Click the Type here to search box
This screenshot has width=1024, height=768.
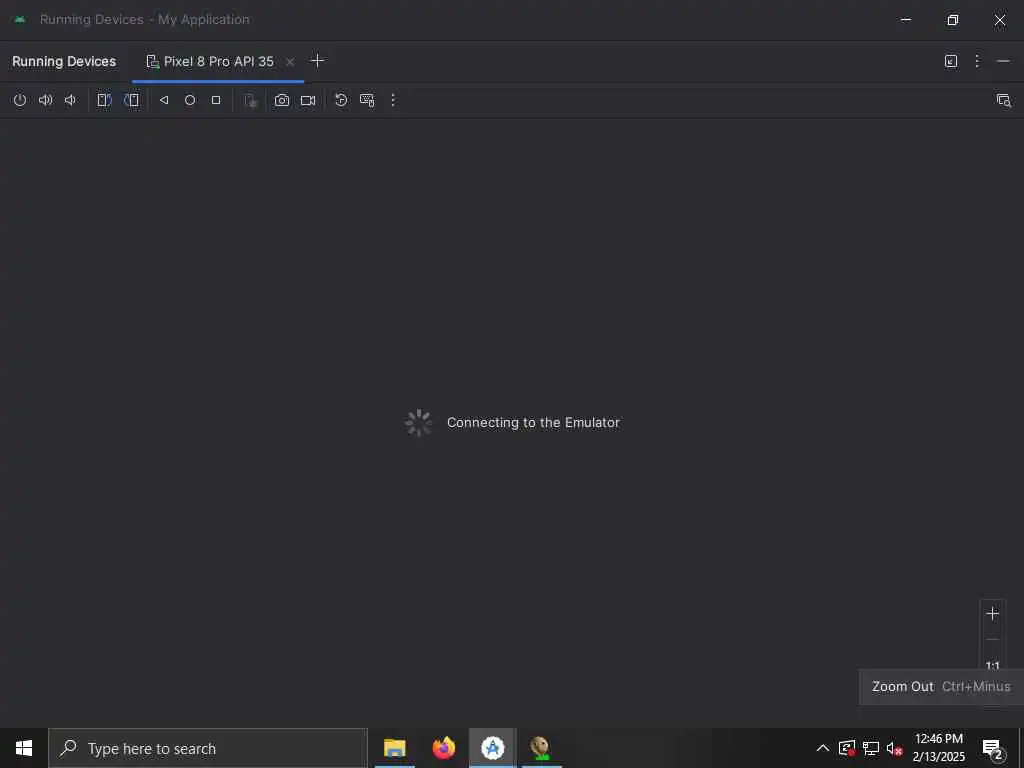[x=208, y=748]
